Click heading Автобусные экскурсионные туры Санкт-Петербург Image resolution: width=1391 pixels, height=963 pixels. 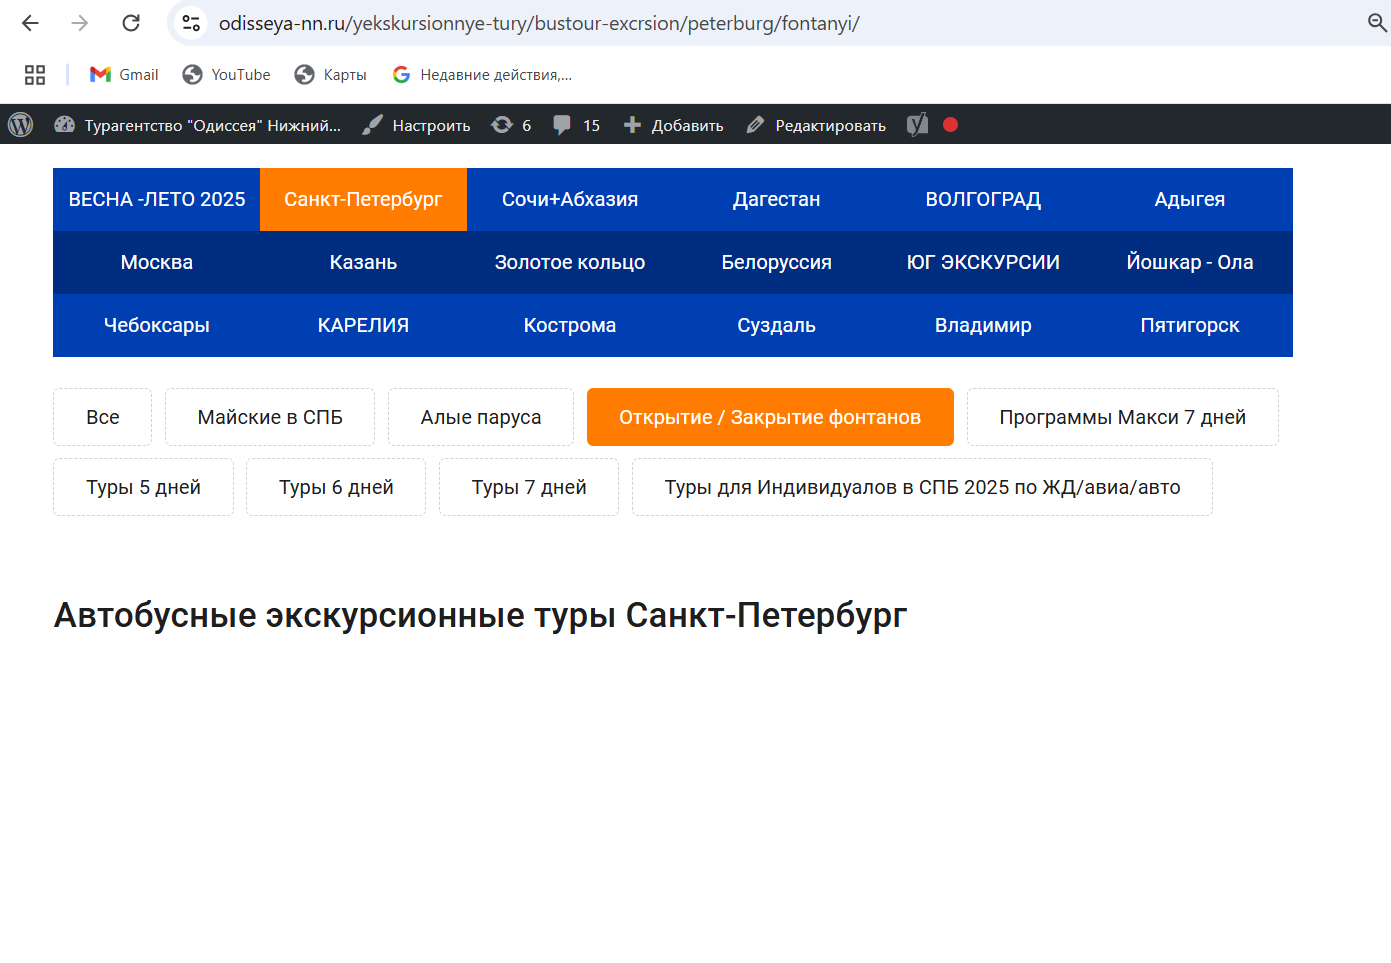480,616
